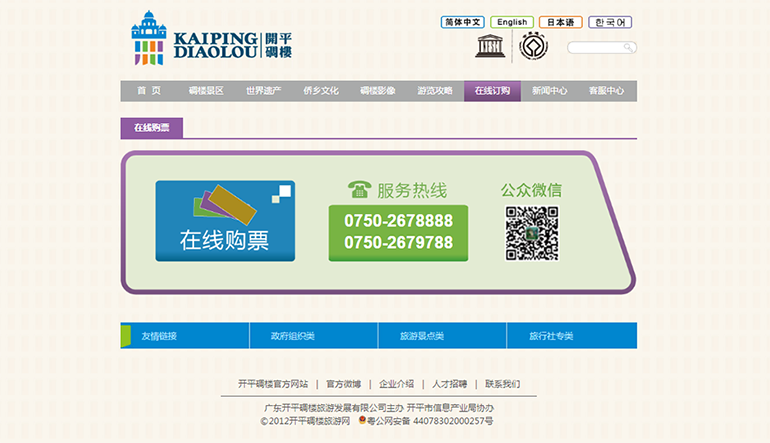Open the 游览攻略 menu item
This screenshot has width=770, height=443.
pos(435,91)
